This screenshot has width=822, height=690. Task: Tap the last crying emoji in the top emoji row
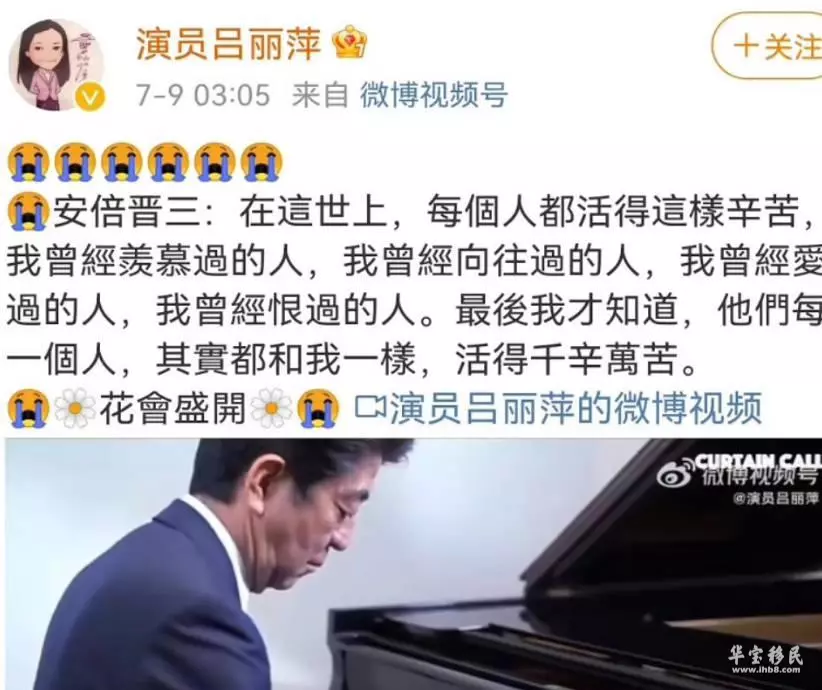(261, 162)
